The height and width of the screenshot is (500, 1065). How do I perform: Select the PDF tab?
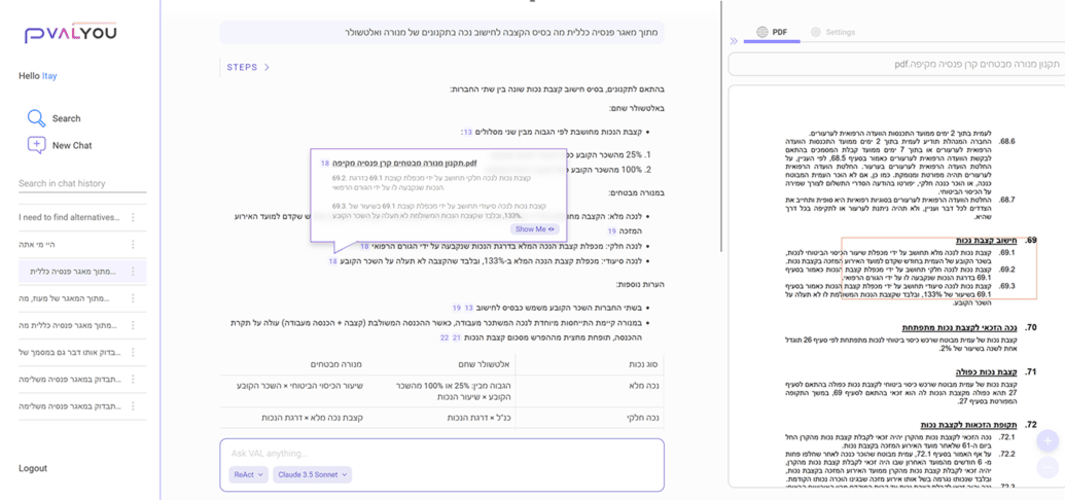click(772, 32)
